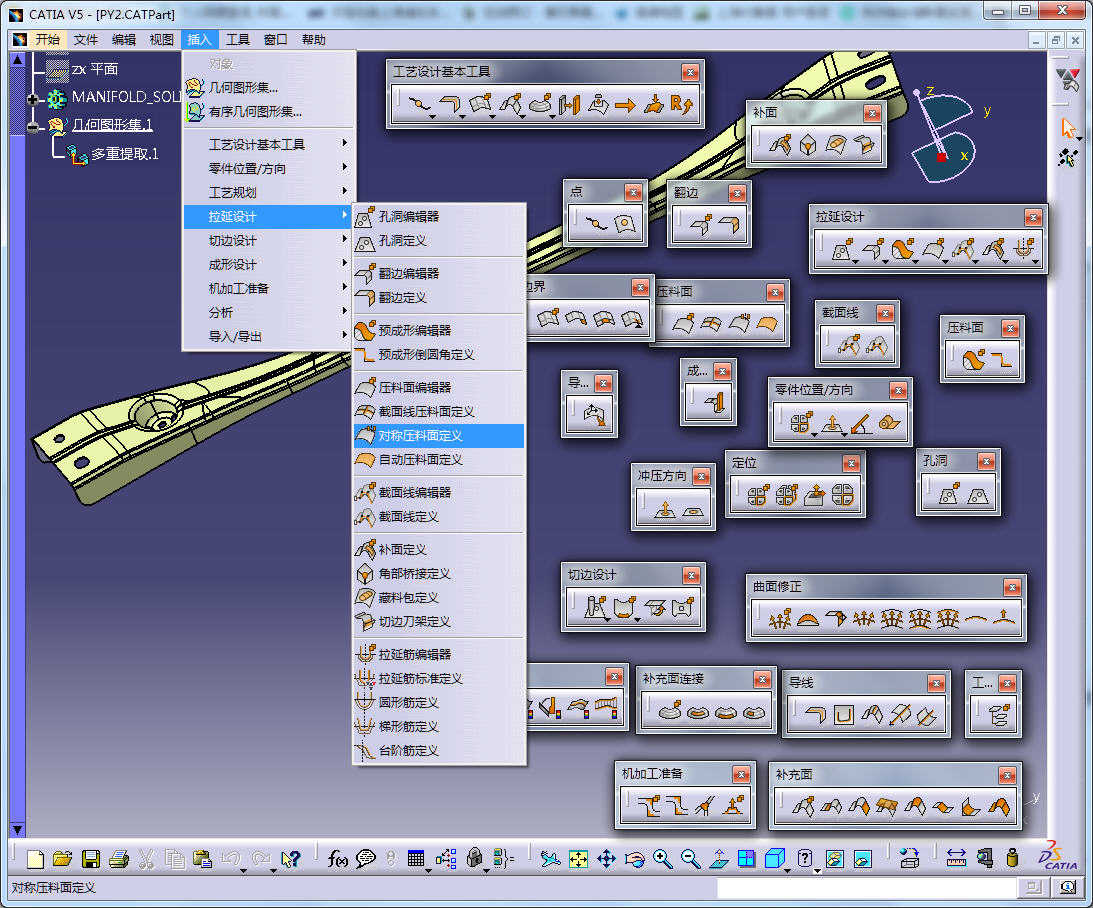Click the cube icon in 补面 toolbar
The width and height of the screenshot is (1093, 908).
[x=807, y=145]
